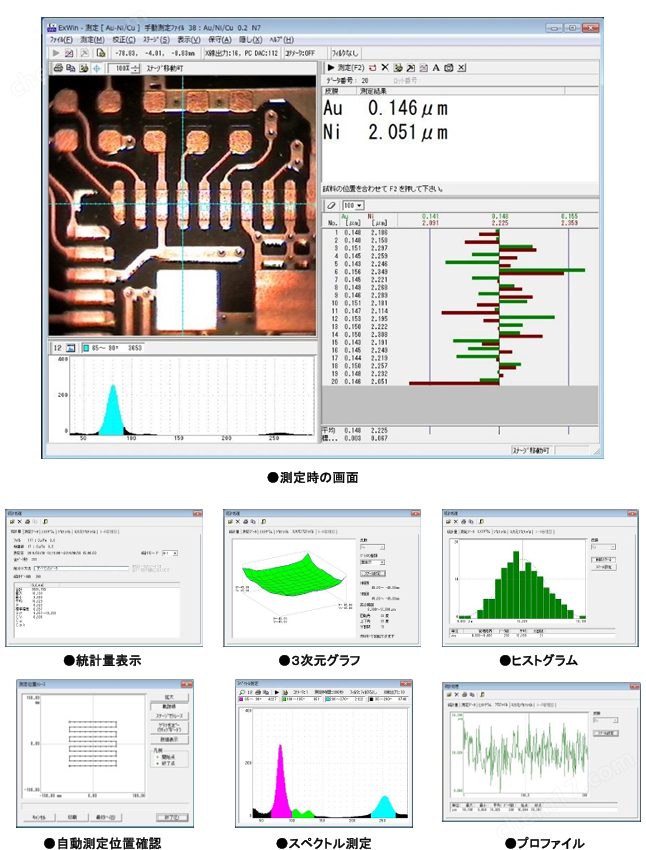This screenshot has height=850, width=646.
Task: Click the Ni 2.051 μm result readout
Action: 385,132
